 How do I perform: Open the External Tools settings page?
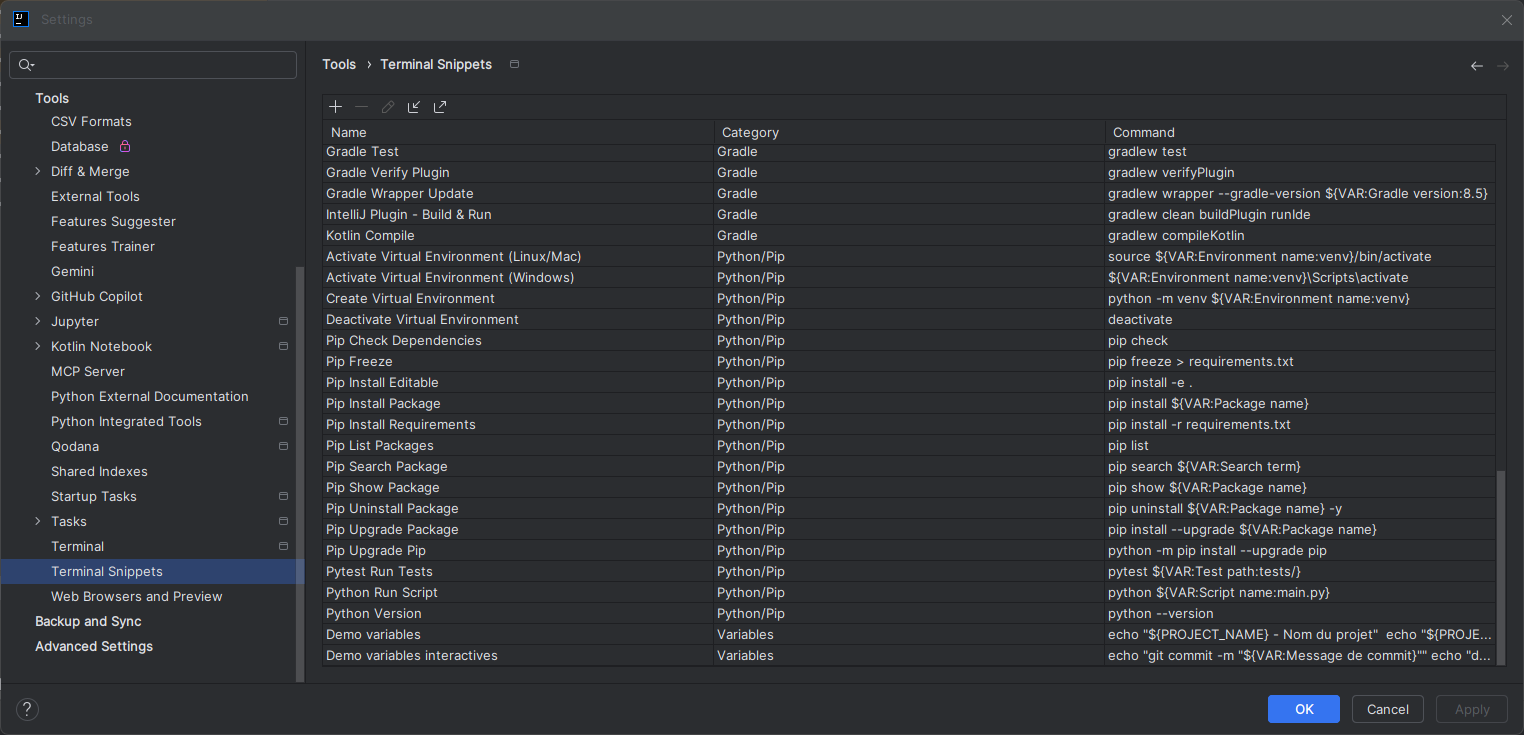point(95,196)
